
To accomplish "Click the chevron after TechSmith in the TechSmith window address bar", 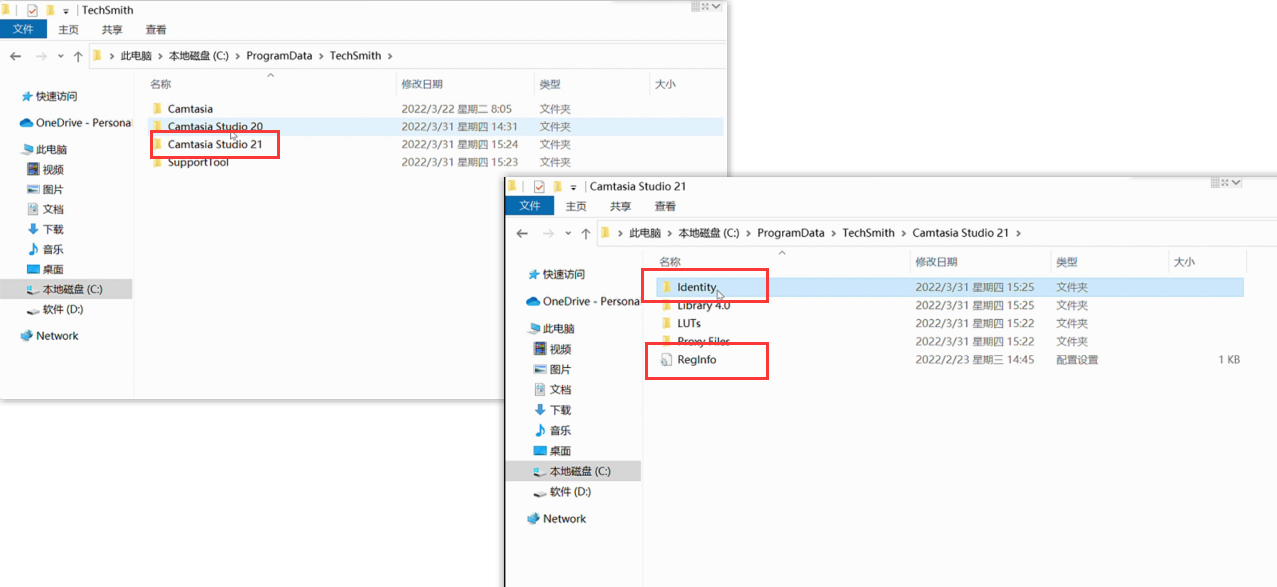I will tap(390, 56).
